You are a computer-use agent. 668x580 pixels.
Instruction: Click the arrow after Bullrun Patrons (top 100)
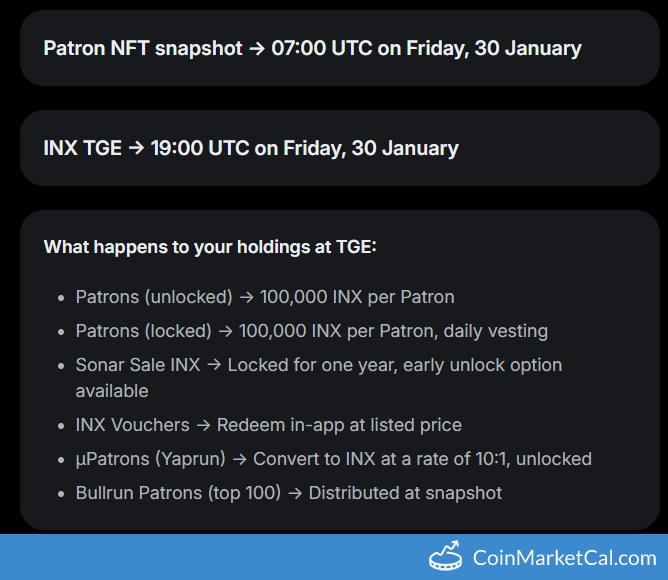tap(295, 493)
